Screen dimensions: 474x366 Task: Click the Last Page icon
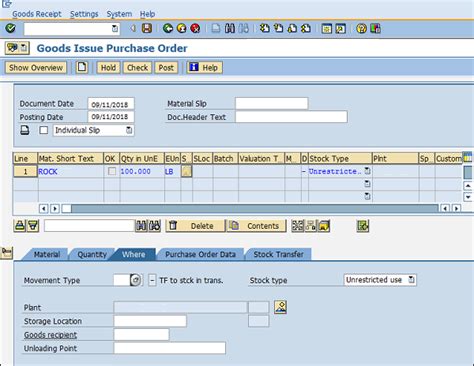click(306, 28)
